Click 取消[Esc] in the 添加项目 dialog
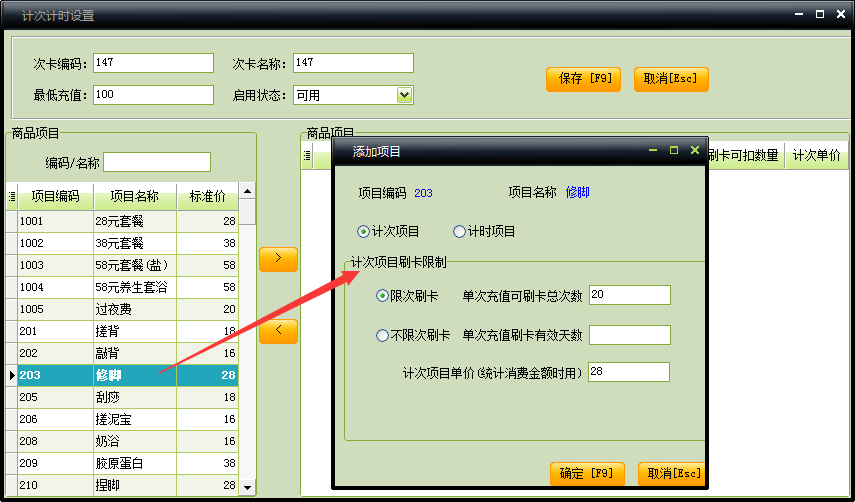855x502 pixels. click(672, 474)
